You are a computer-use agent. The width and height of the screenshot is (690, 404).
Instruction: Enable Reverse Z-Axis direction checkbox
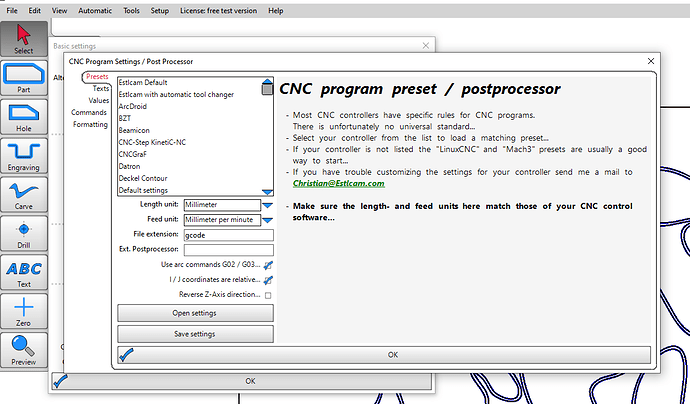pos(268,295)
